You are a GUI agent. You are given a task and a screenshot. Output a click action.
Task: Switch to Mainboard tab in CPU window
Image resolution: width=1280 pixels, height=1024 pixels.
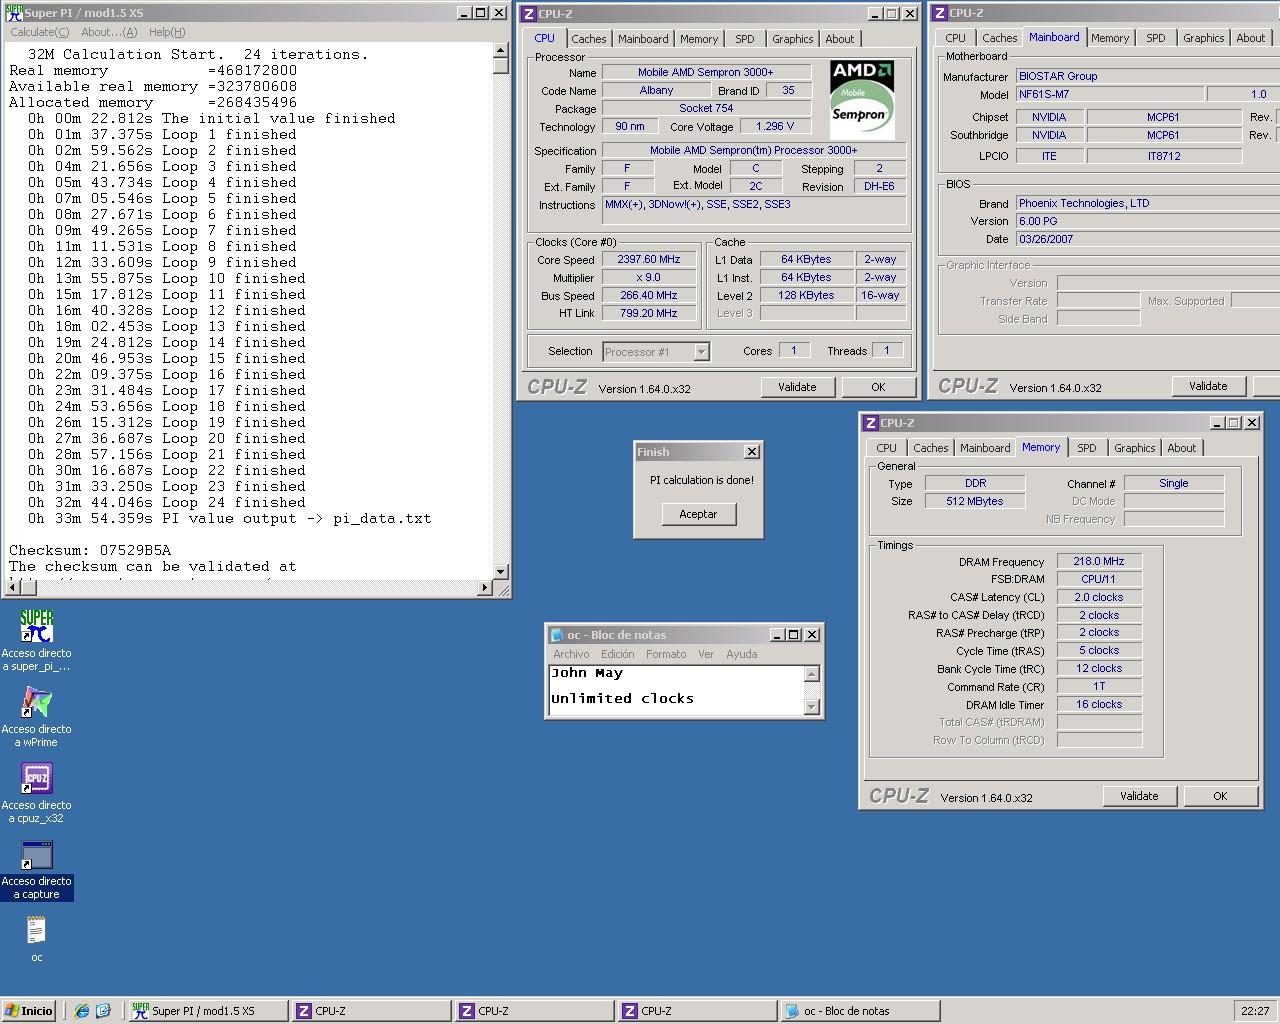tap(643, 39)
